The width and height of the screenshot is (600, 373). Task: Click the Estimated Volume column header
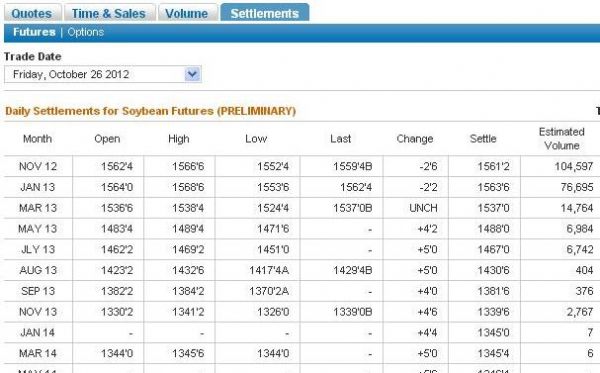[562, 138]
